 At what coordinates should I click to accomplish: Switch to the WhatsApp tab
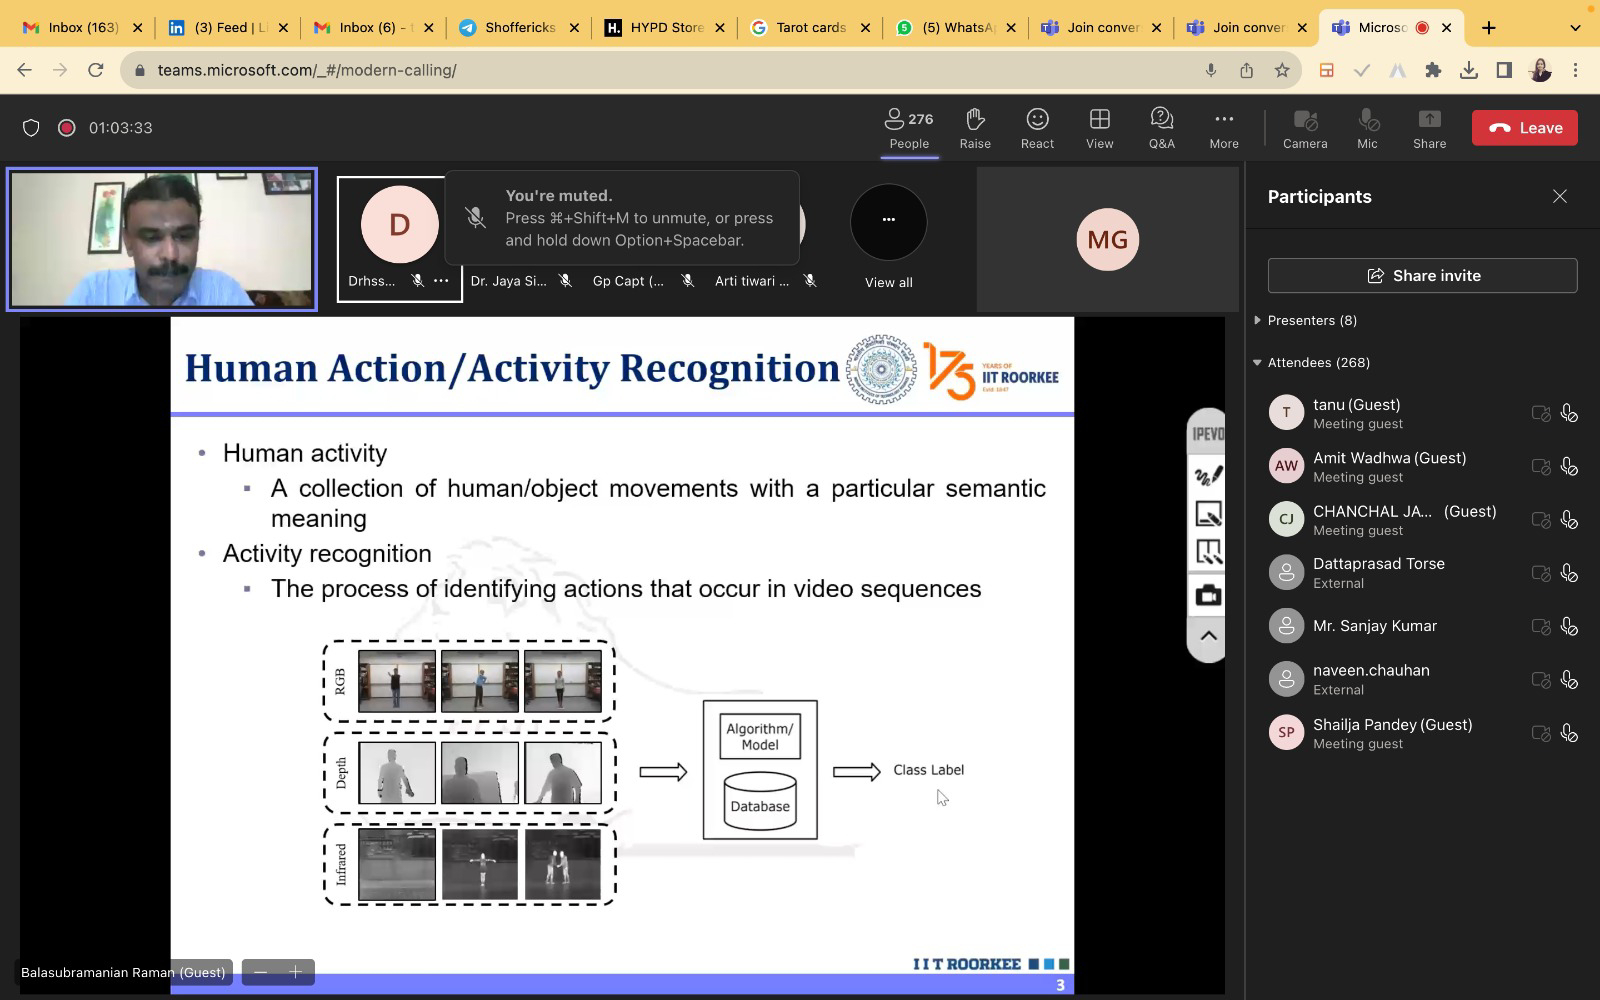(x=957, y=28)
